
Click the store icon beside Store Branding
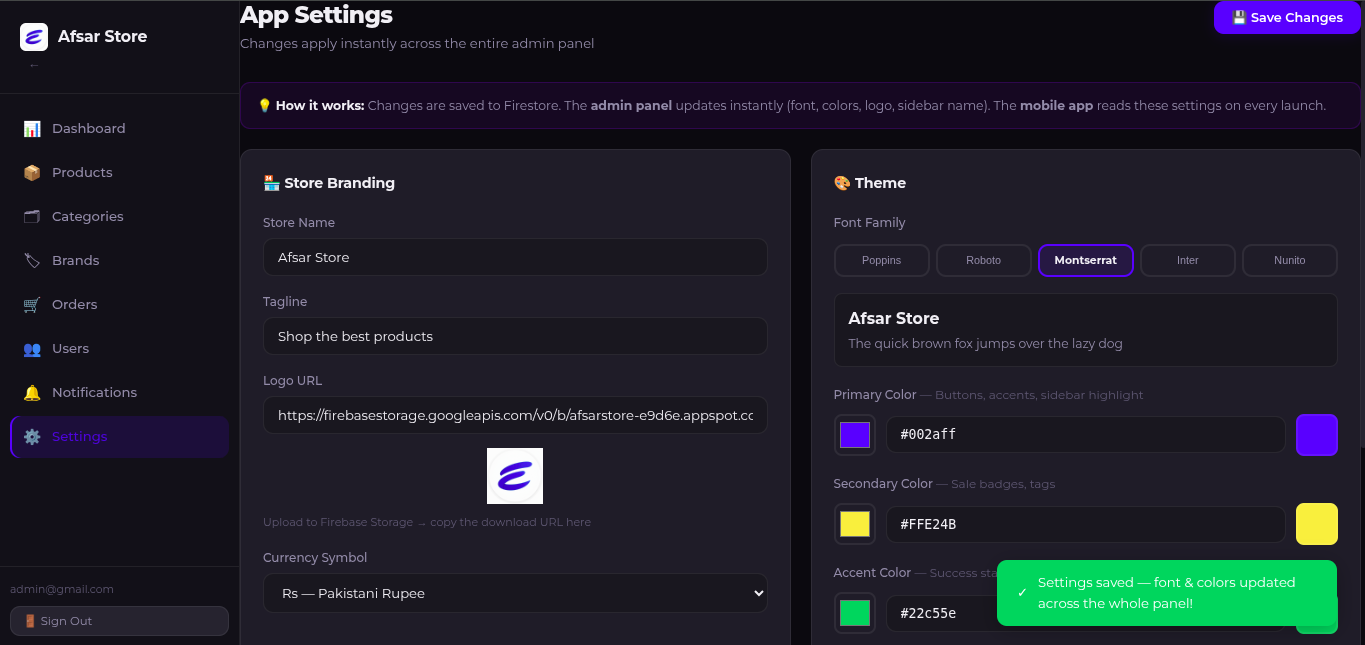click(x=271, y=183)
